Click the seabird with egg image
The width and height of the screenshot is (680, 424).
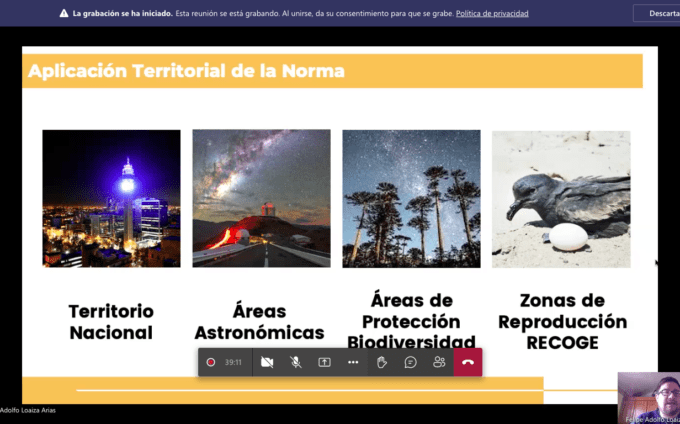pyautogui.click(x=561, y=198)
